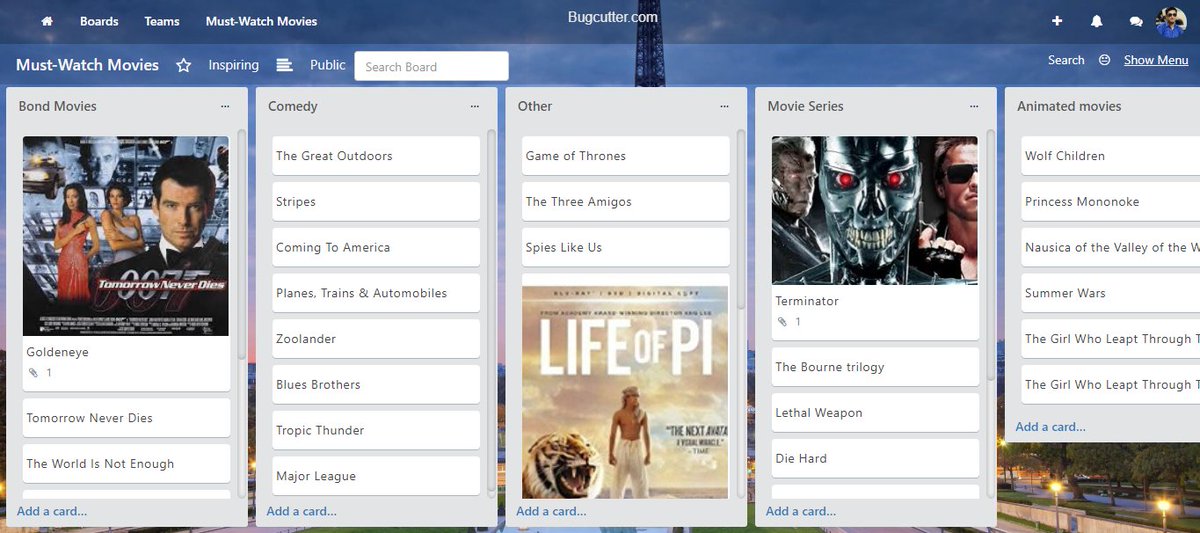Click the smiley face icon
The image size is (1200, 533).
1105,60
